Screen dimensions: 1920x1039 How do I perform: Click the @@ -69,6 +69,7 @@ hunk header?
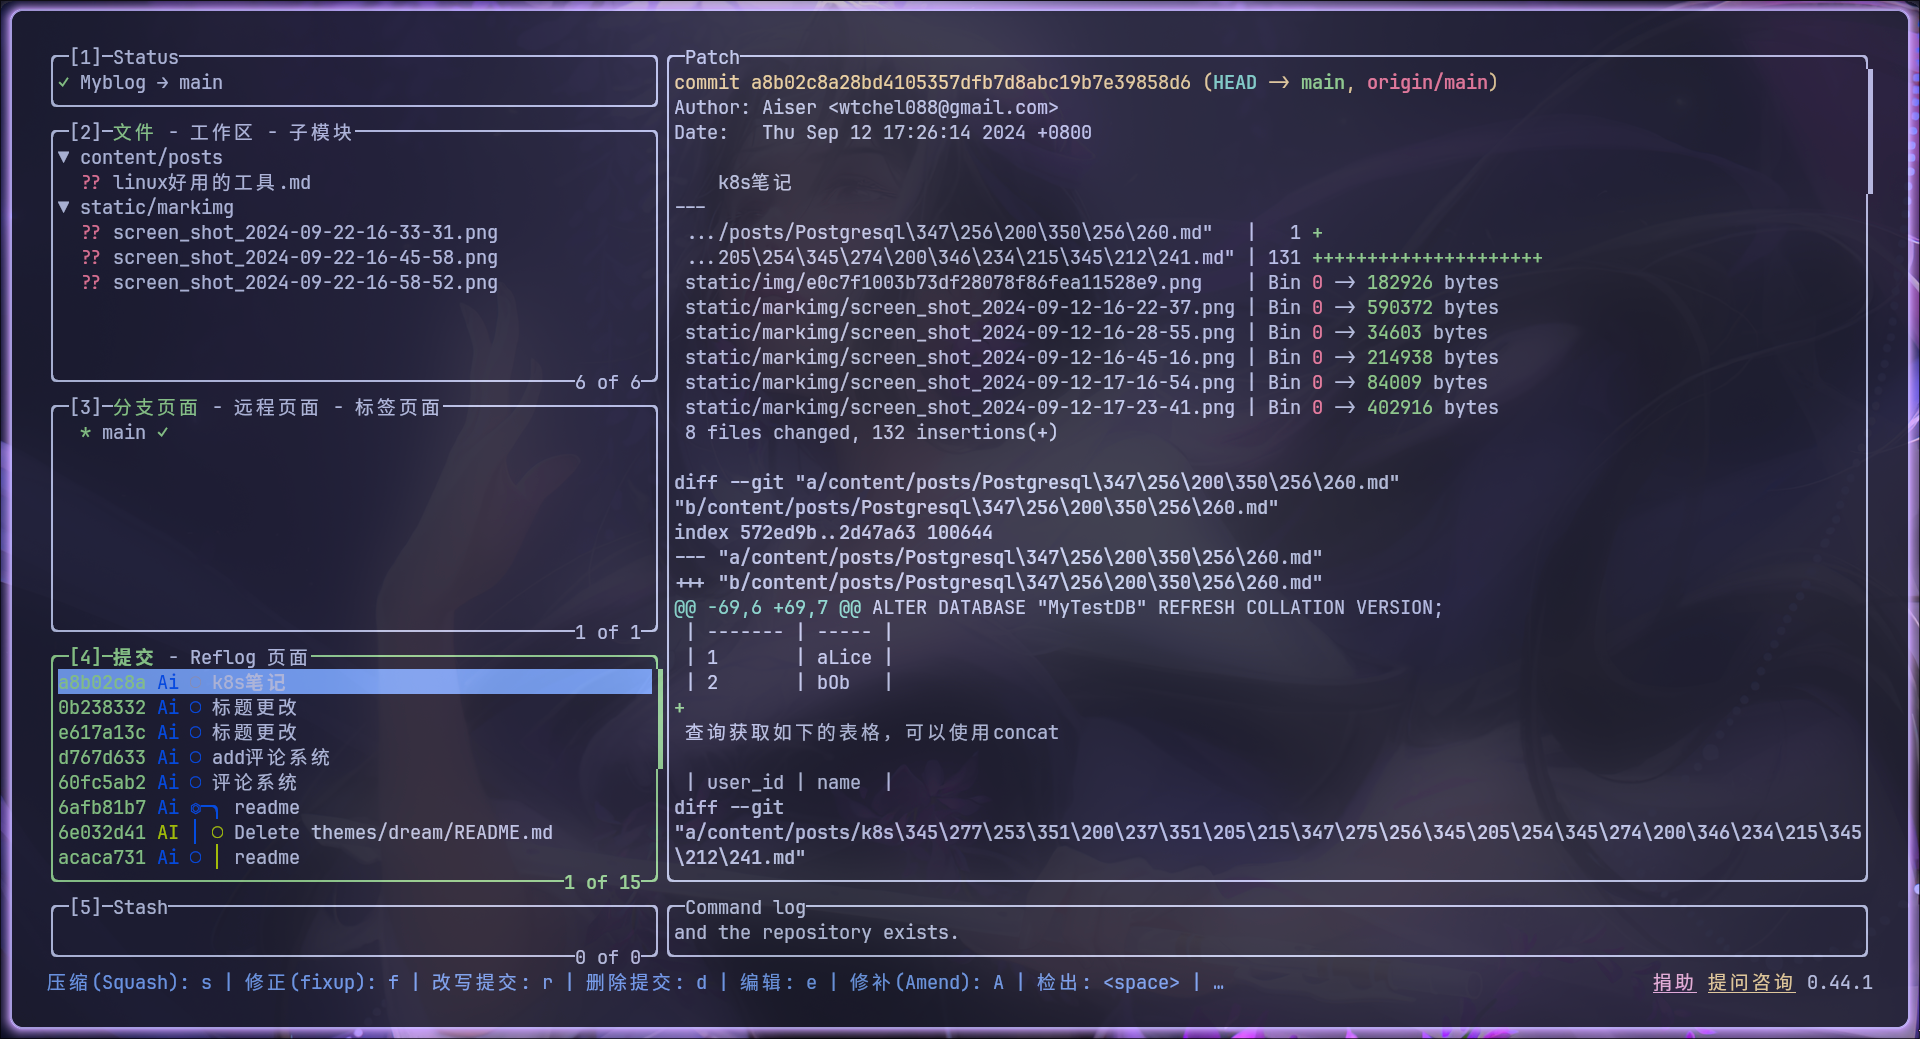tap(767, 607)
